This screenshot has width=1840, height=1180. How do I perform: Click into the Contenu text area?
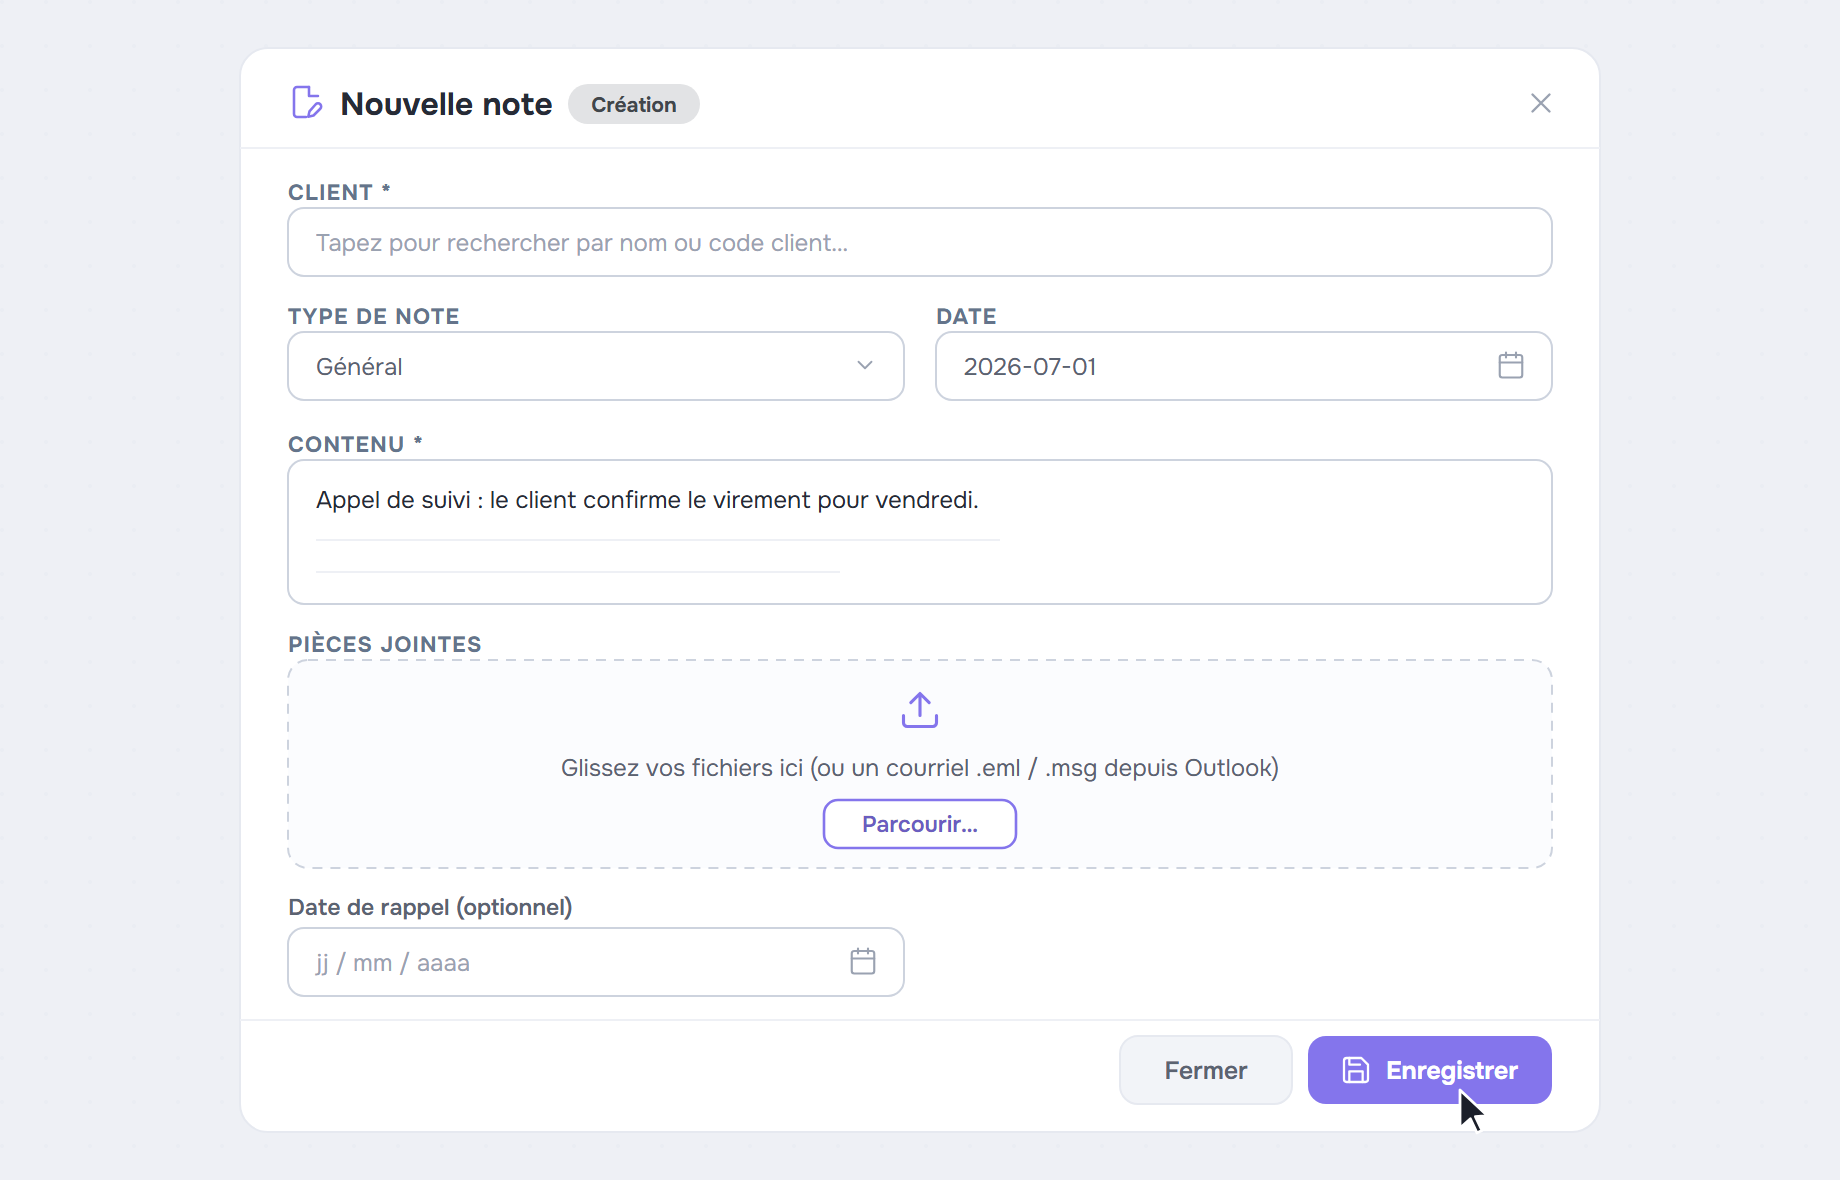[919, 532]
